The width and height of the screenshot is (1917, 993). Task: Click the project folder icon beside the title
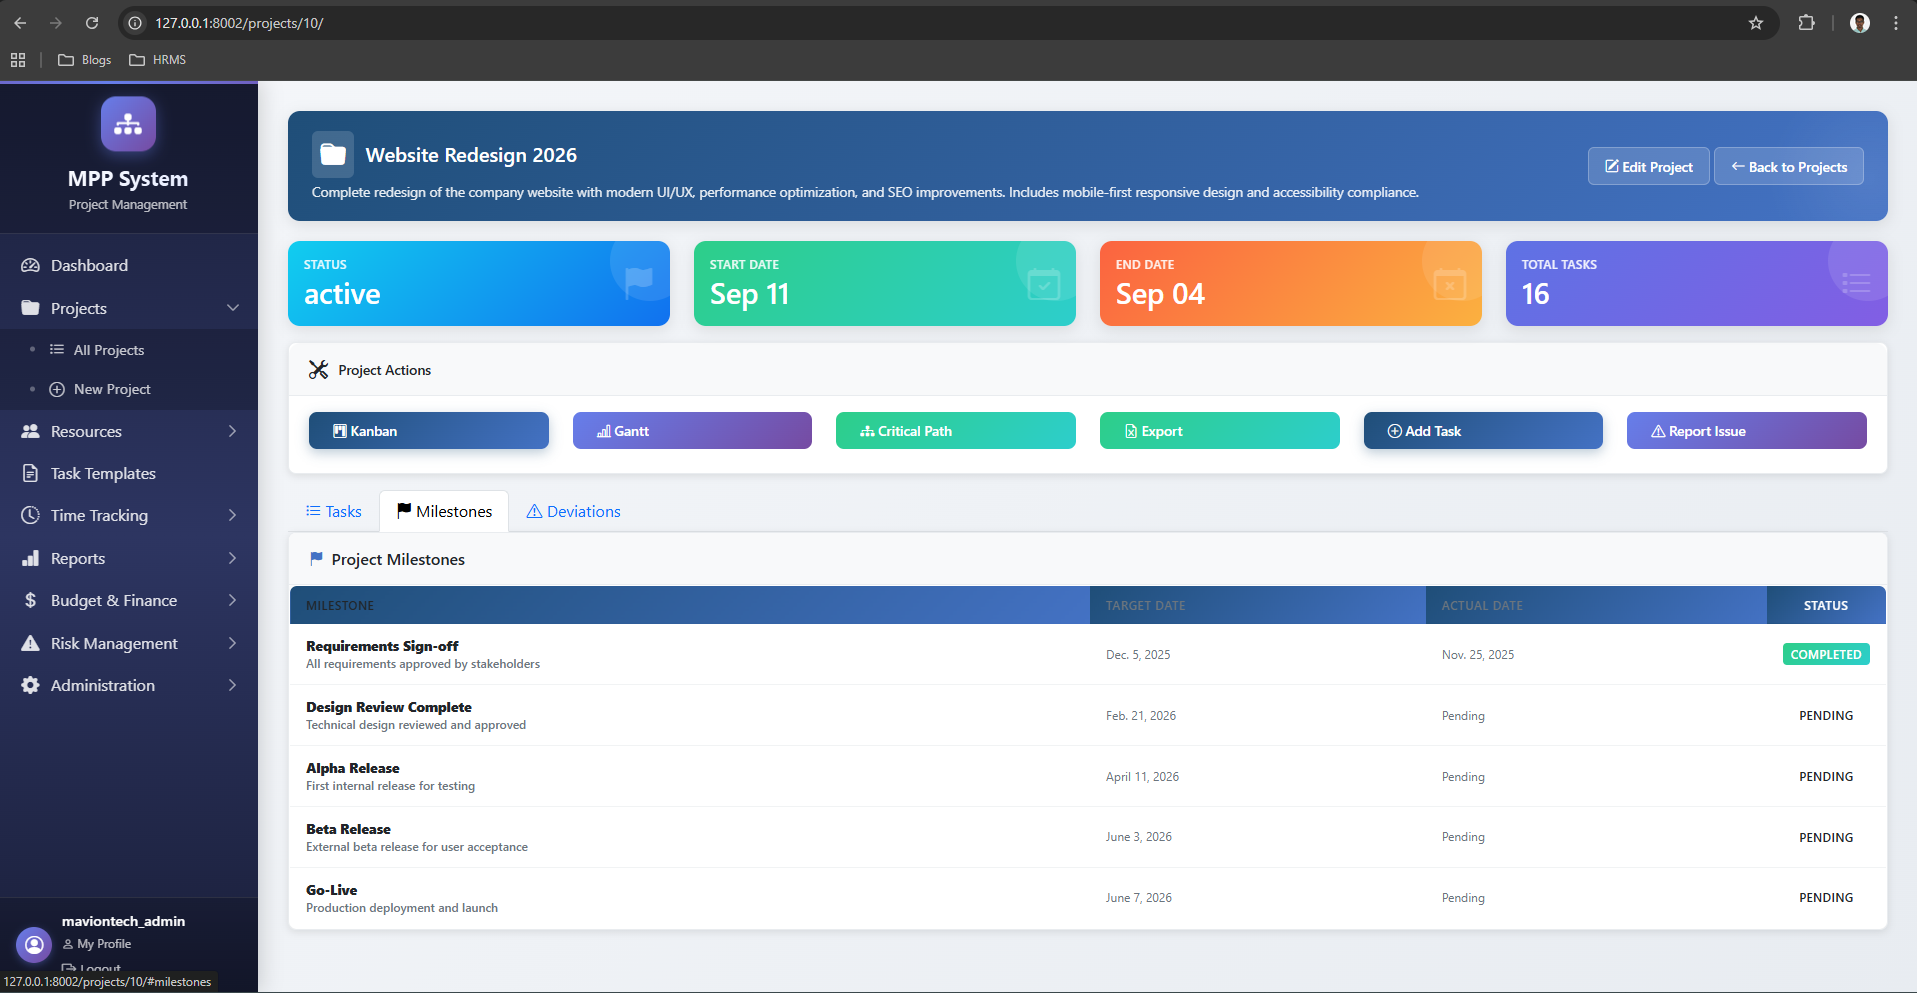[333, 154]
